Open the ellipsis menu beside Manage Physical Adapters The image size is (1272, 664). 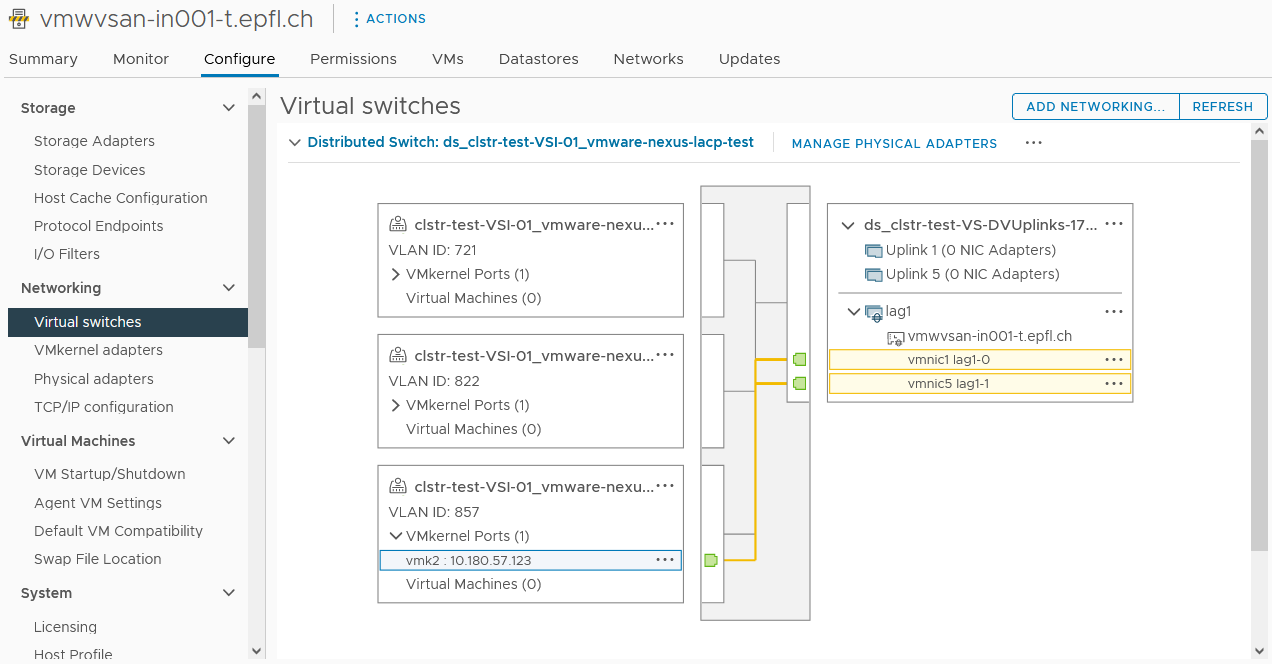click(1034, 143)
